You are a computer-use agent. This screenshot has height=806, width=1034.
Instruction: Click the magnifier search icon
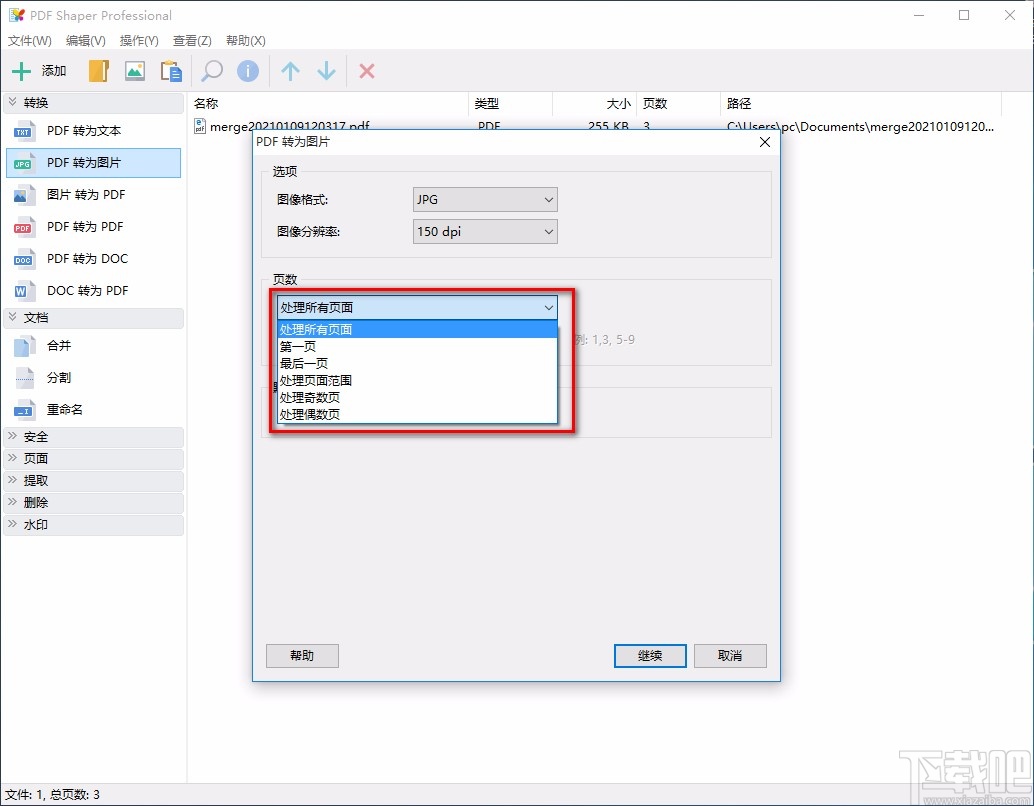point(211,71)
